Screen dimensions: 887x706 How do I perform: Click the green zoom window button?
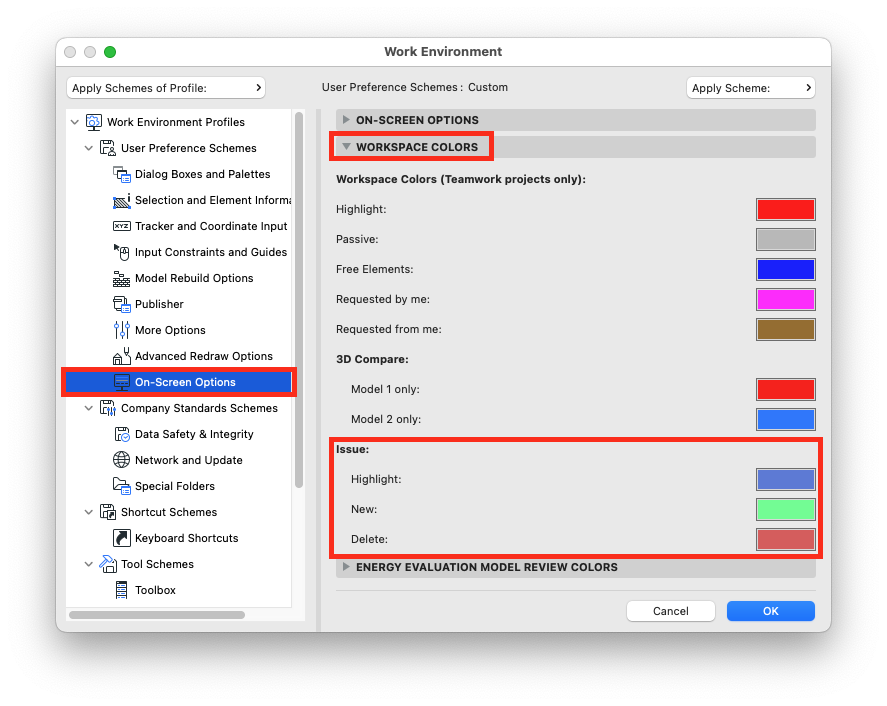click(x=110, y=52)
